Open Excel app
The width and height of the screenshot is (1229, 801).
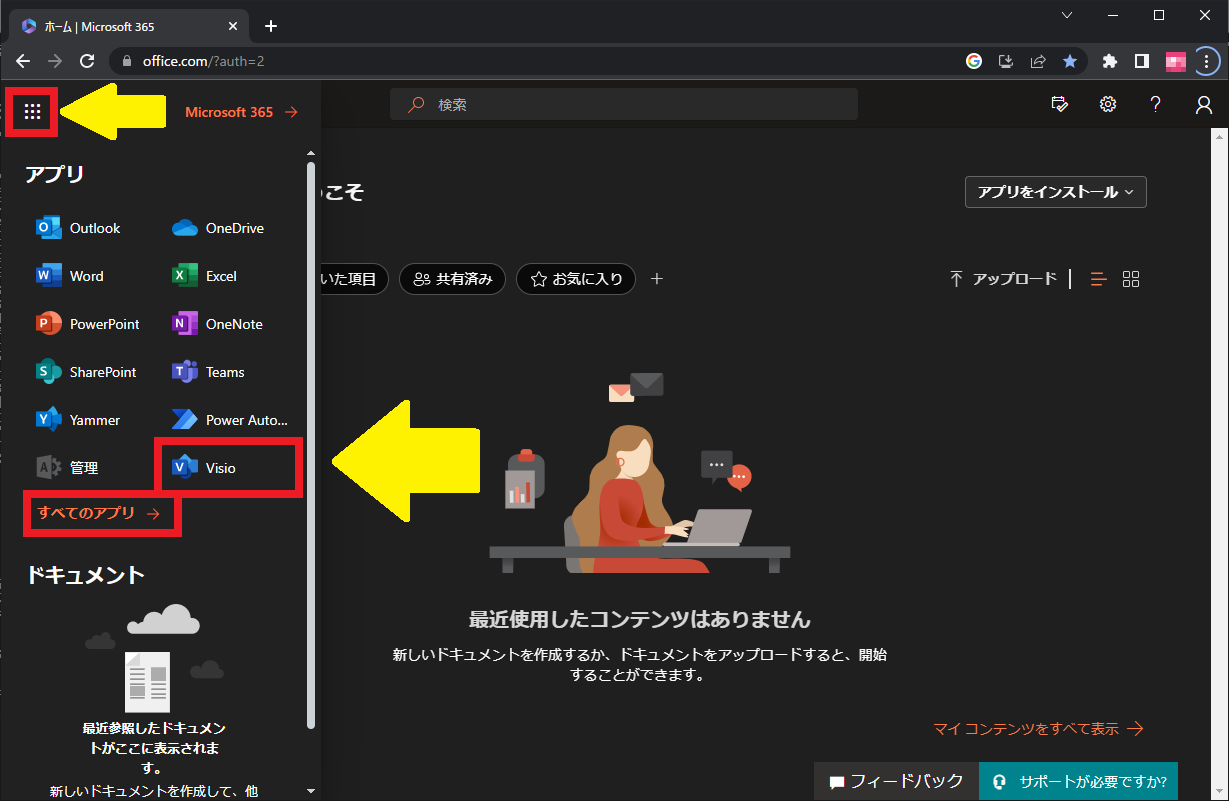point(205,276)
